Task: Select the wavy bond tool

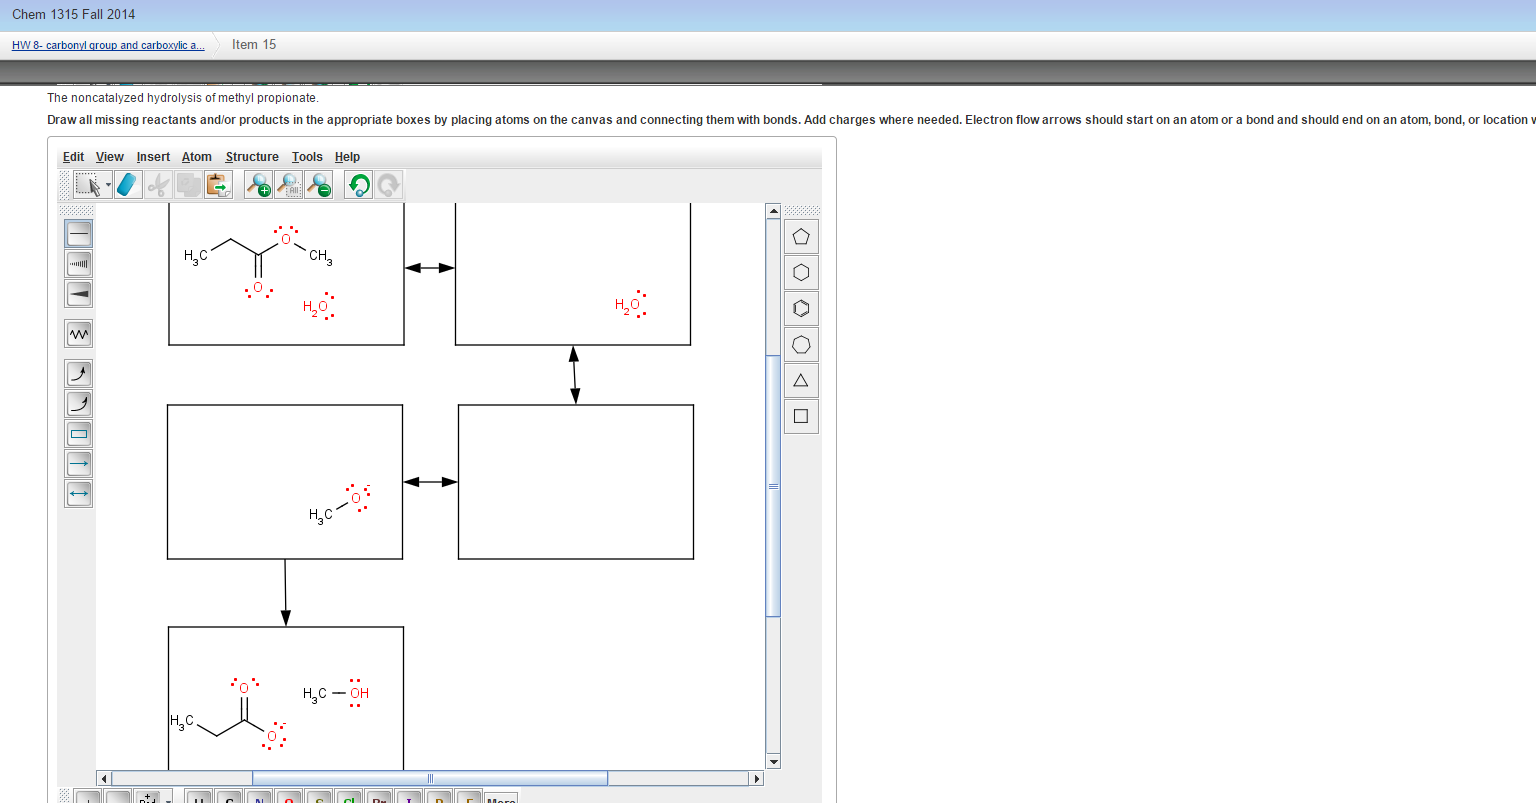Action: (78, 333)
